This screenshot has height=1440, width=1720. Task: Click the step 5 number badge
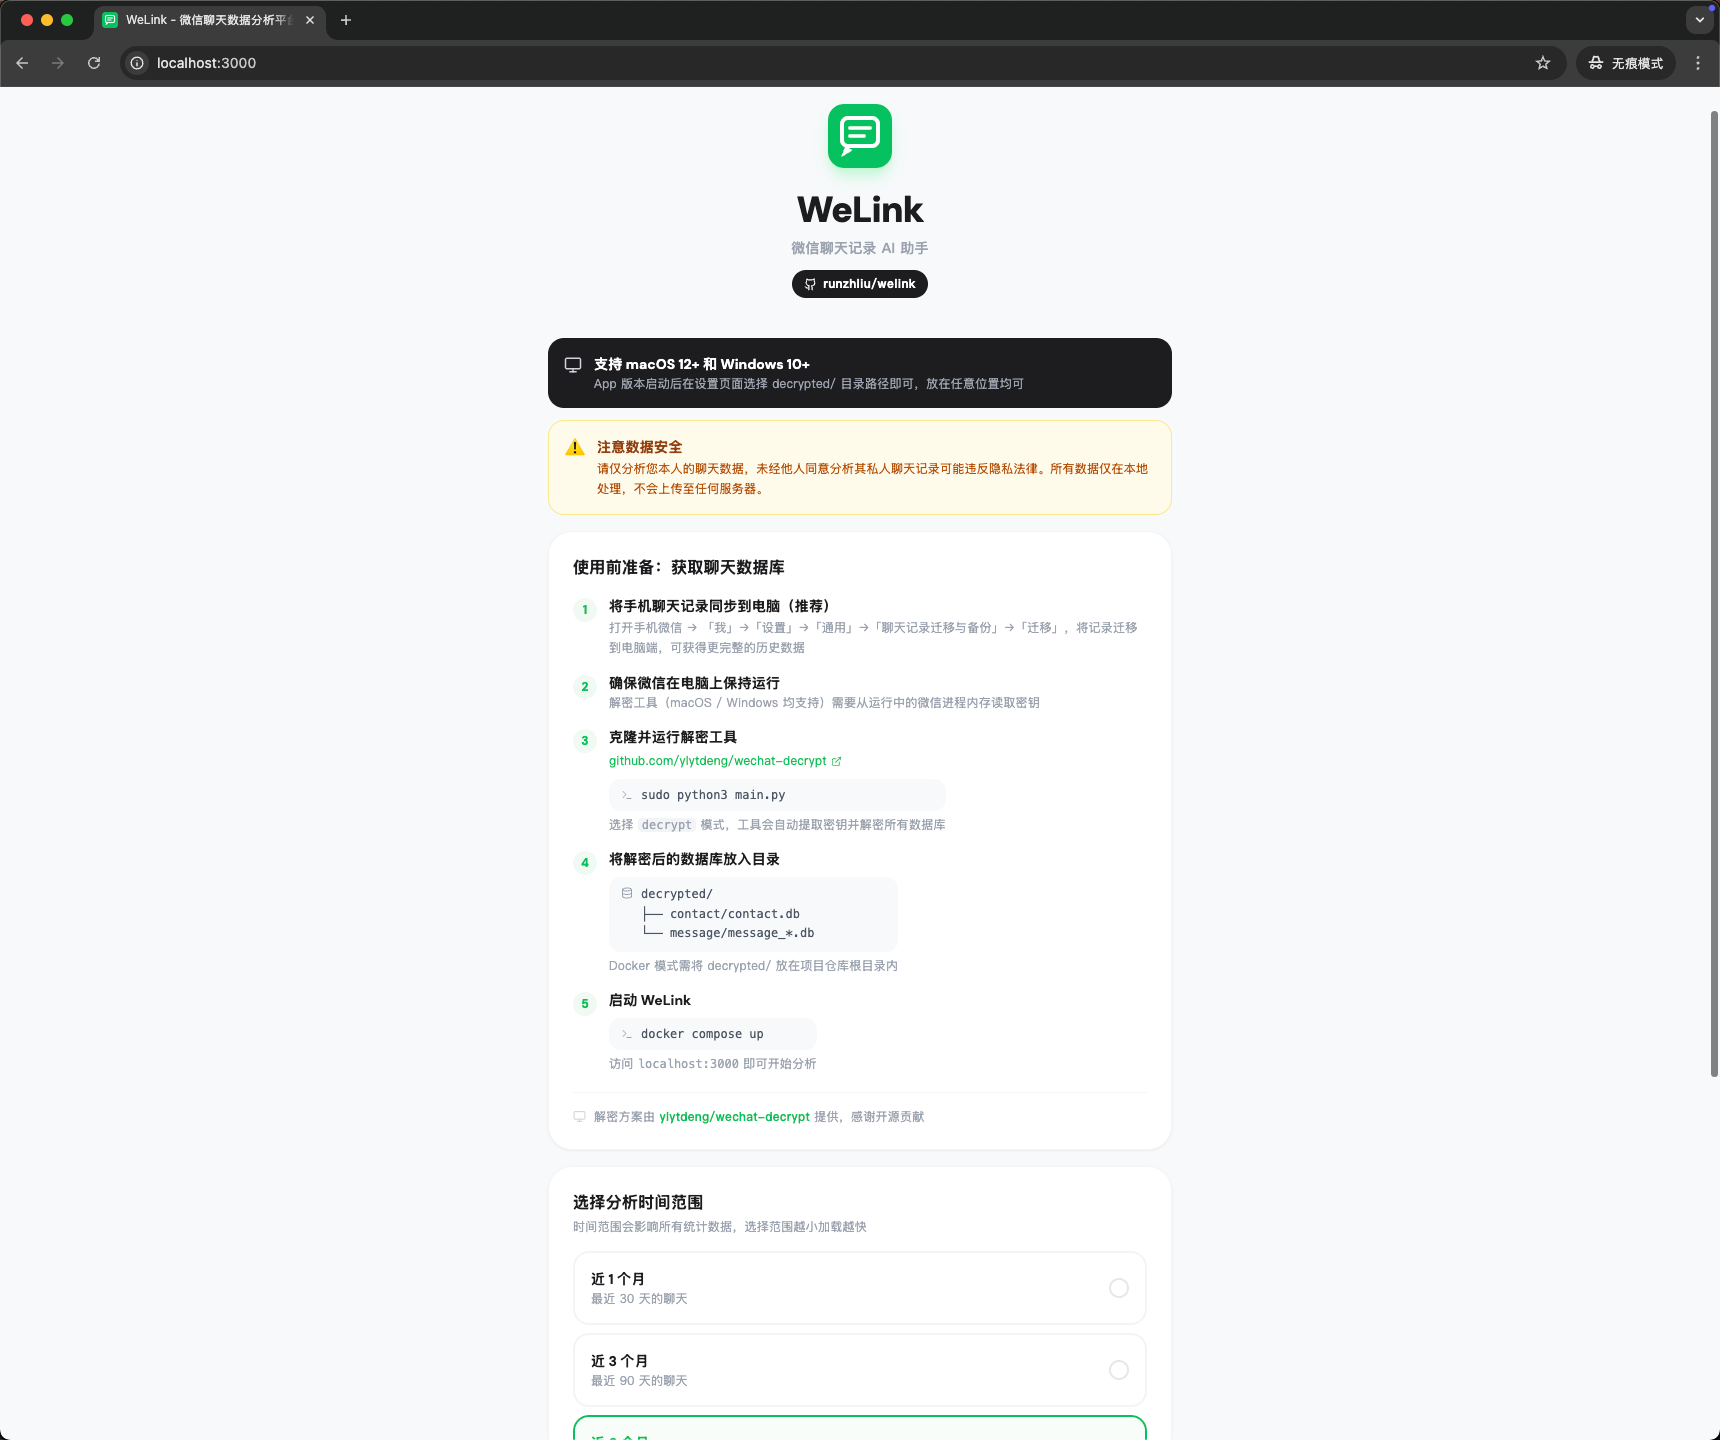point(585,1004)
